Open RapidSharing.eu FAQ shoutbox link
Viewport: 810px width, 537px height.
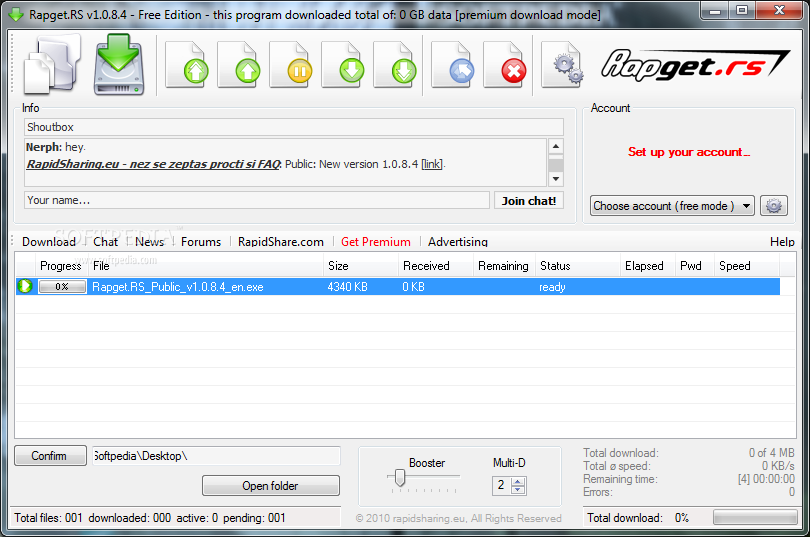tap(153, 164)
